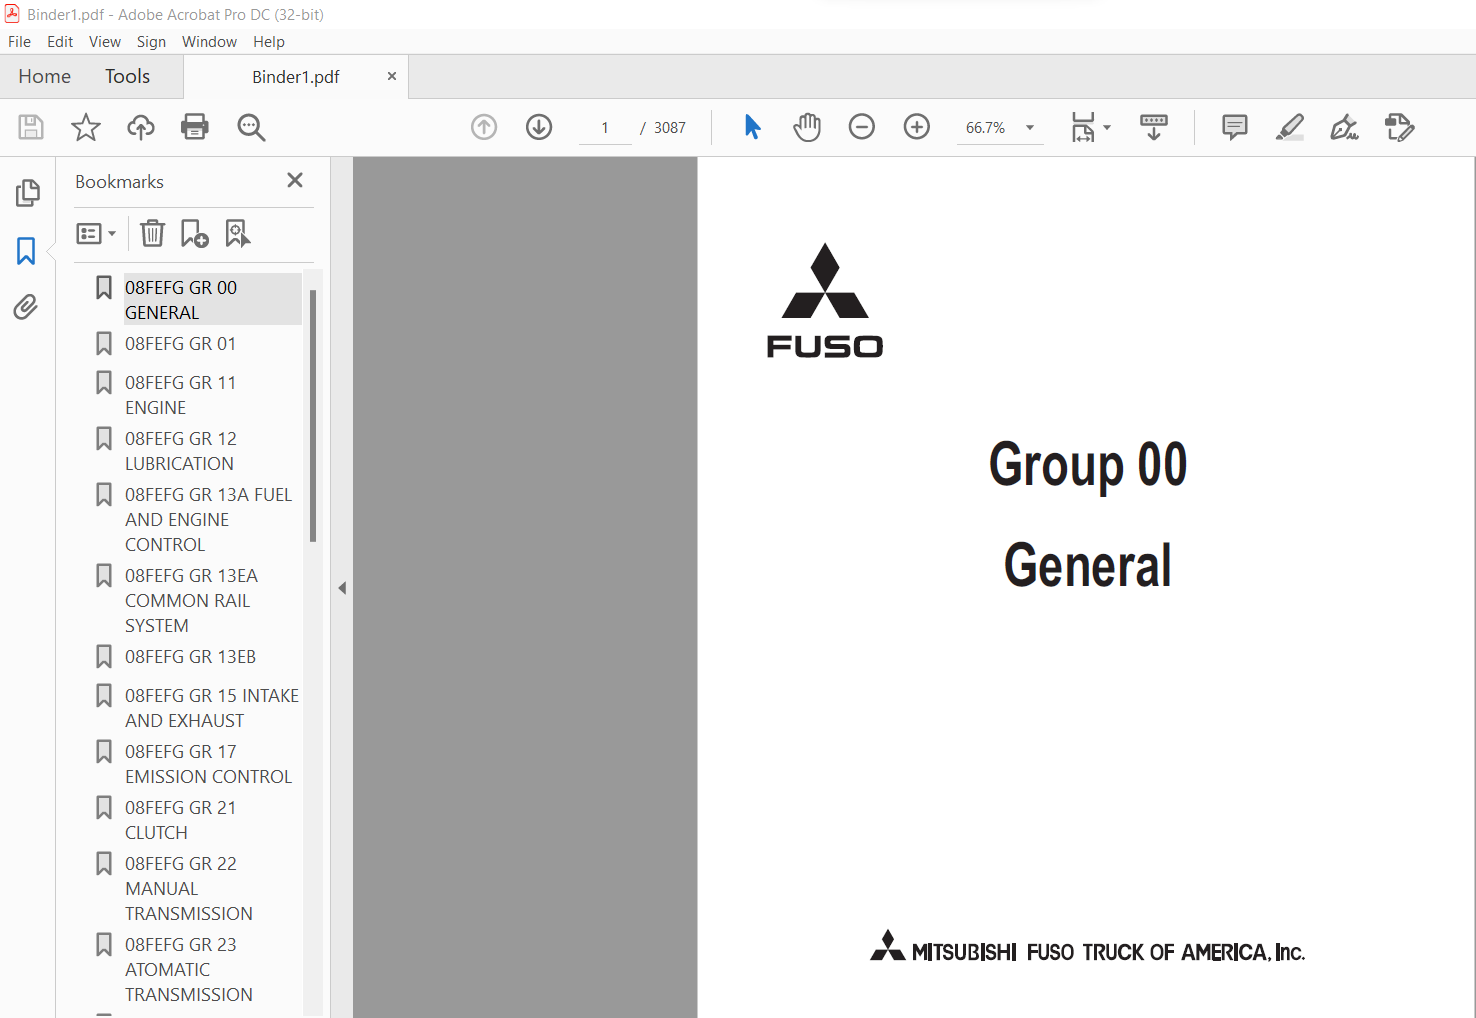
Task: Print the document
Action: tap(195, 127)
